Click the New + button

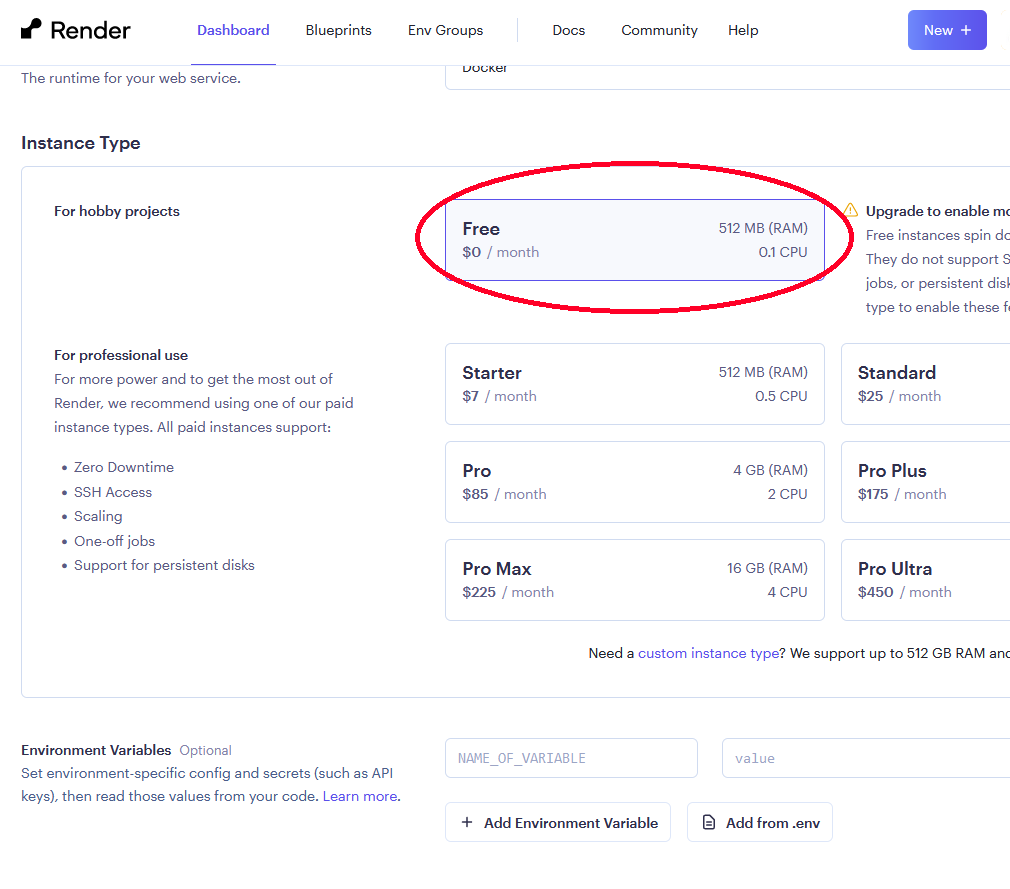[x=947, y=30]
